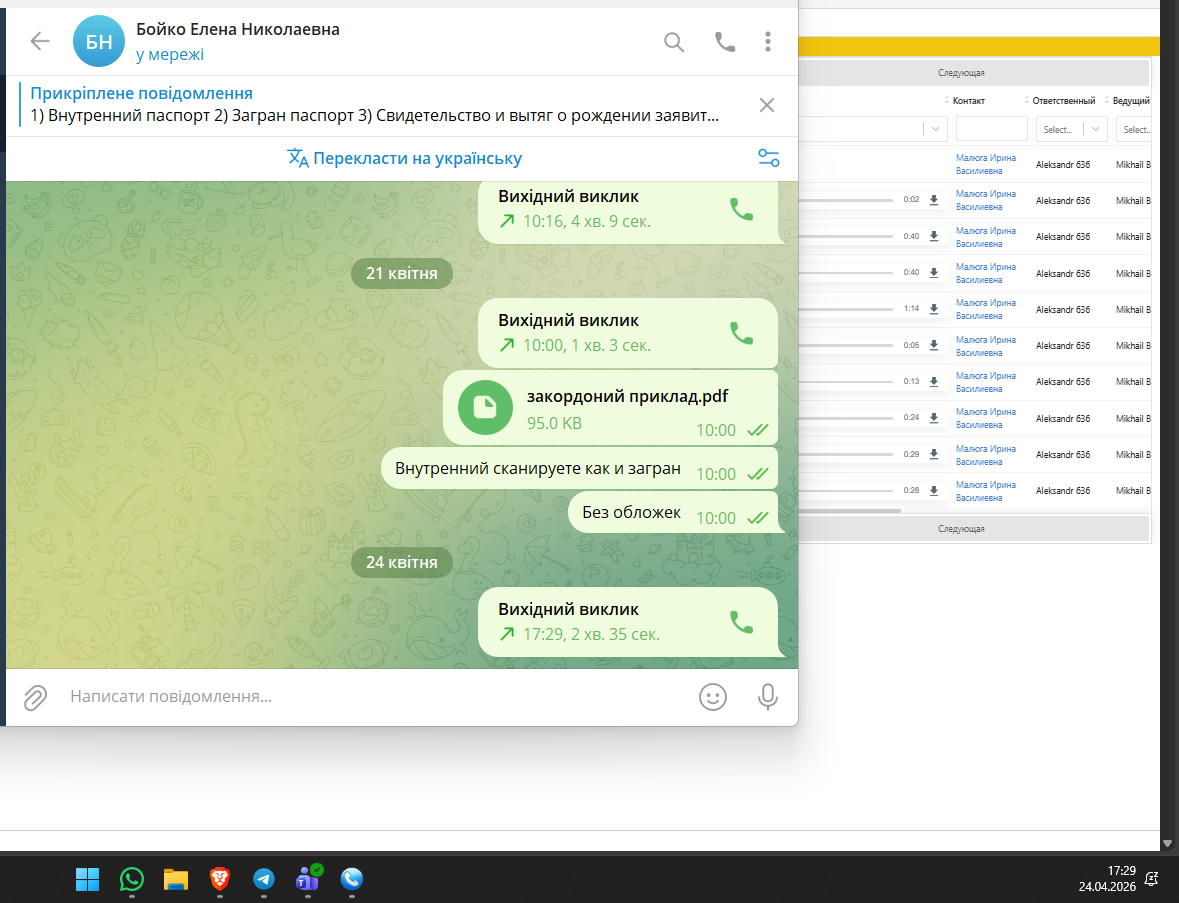The width and height of the screenshot is (1179, 903).
Task: Seek in the 0:24 recording progress bar
Action: pyautogui.click(x=846, y=418)
